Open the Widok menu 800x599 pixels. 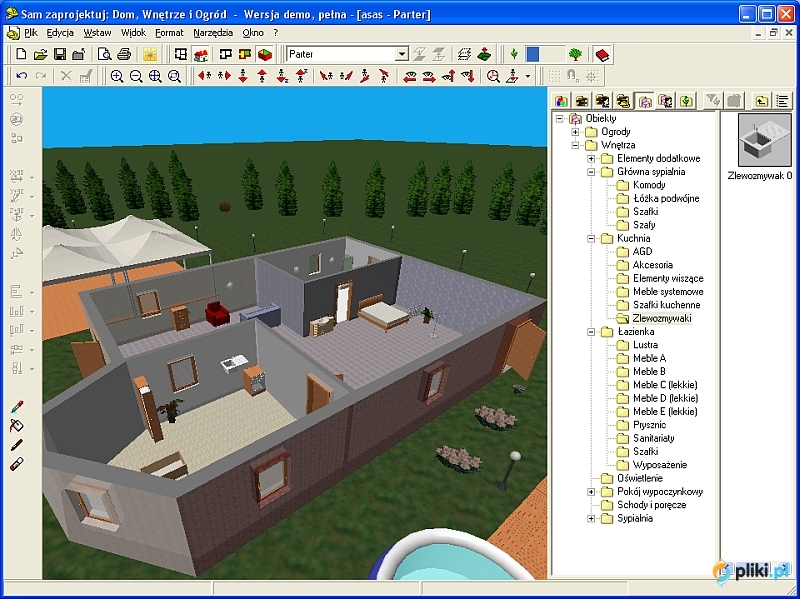tap(133, 33)
